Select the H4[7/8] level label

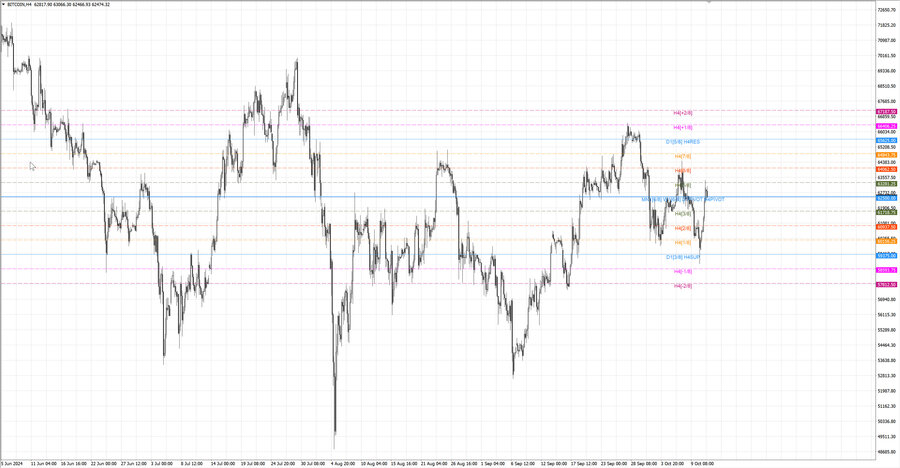click(683, 156)
